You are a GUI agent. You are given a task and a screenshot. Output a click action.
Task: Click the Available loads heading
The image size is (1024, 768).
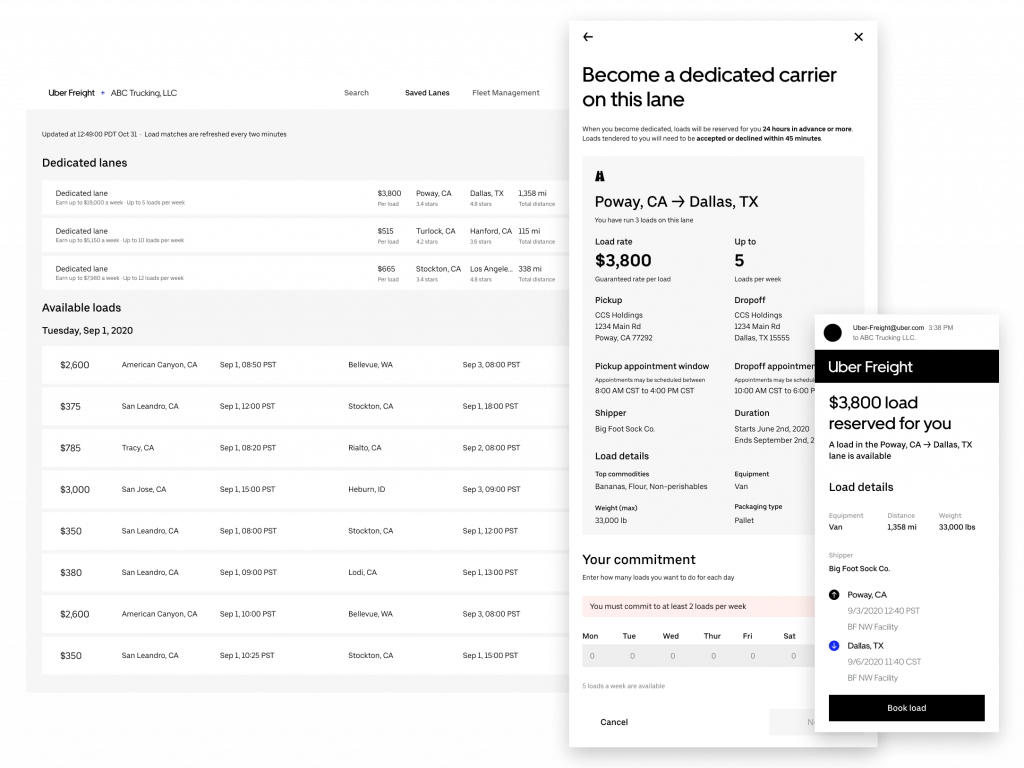(82, 308)
